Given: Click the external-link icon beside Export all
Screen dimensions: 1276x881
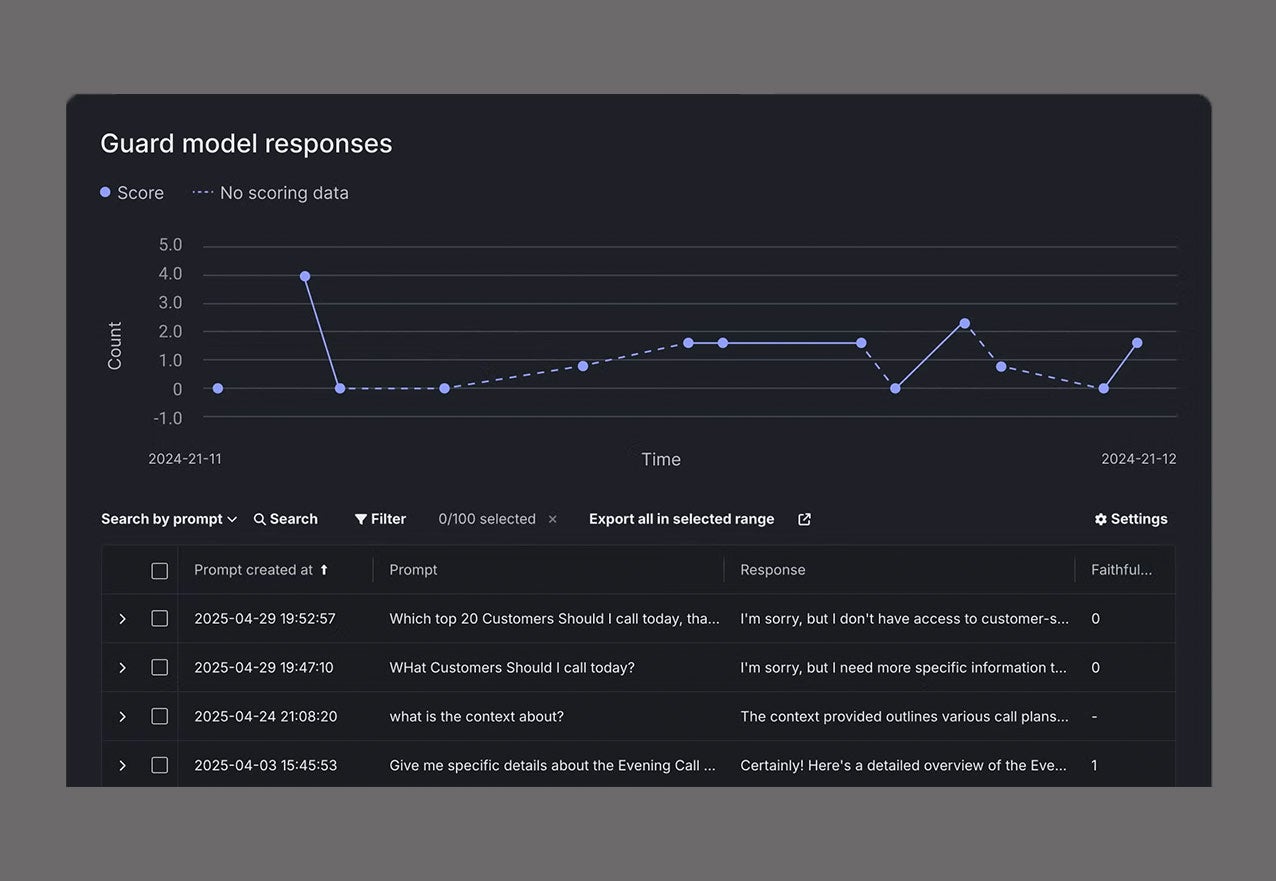Looking at the screenshot, I should (804, 518).
